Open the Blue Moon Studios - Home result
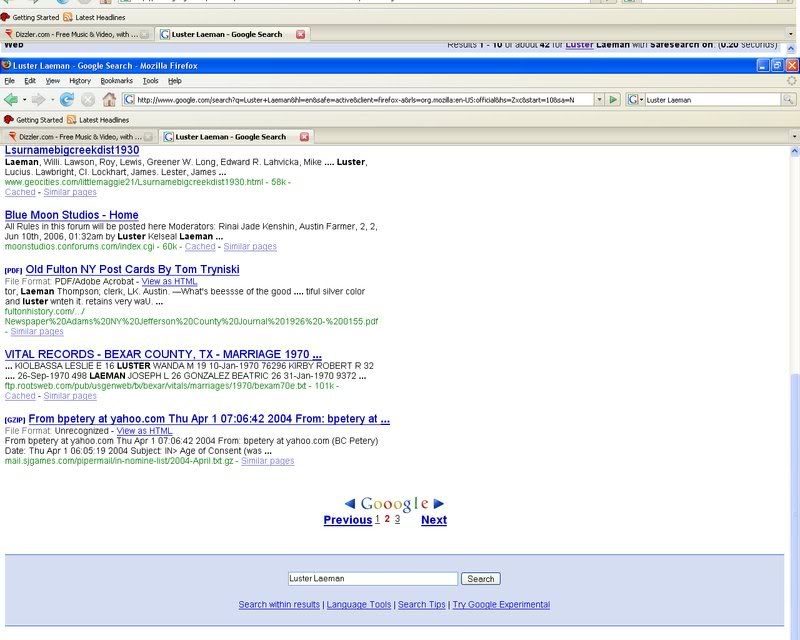Image resolution: width=800 pixels, height=640 pixels. (71, 215)
